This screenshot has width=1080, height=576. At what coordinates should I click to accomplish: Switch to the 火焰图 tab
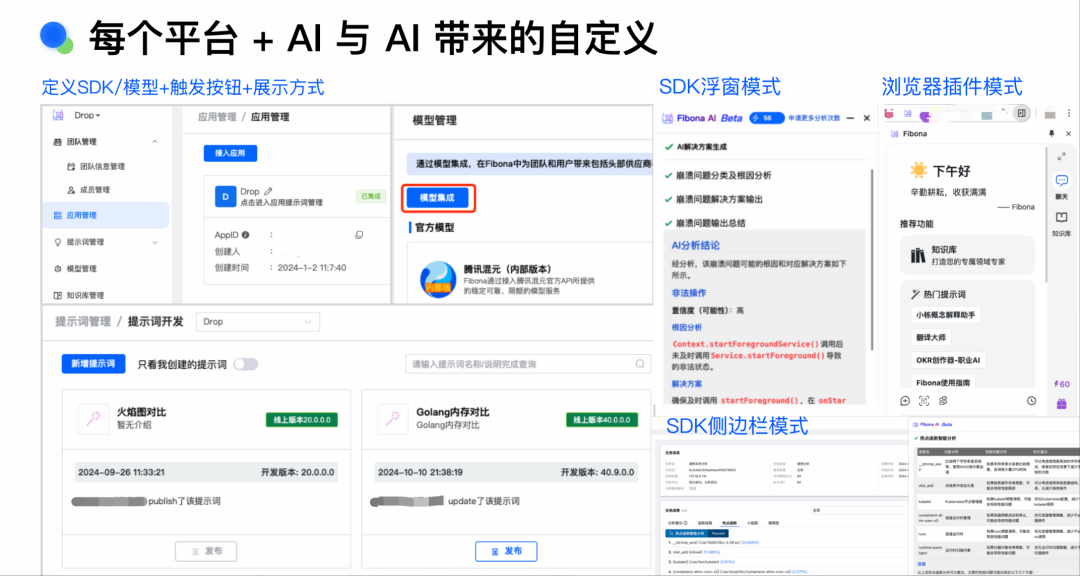[751, 523]
